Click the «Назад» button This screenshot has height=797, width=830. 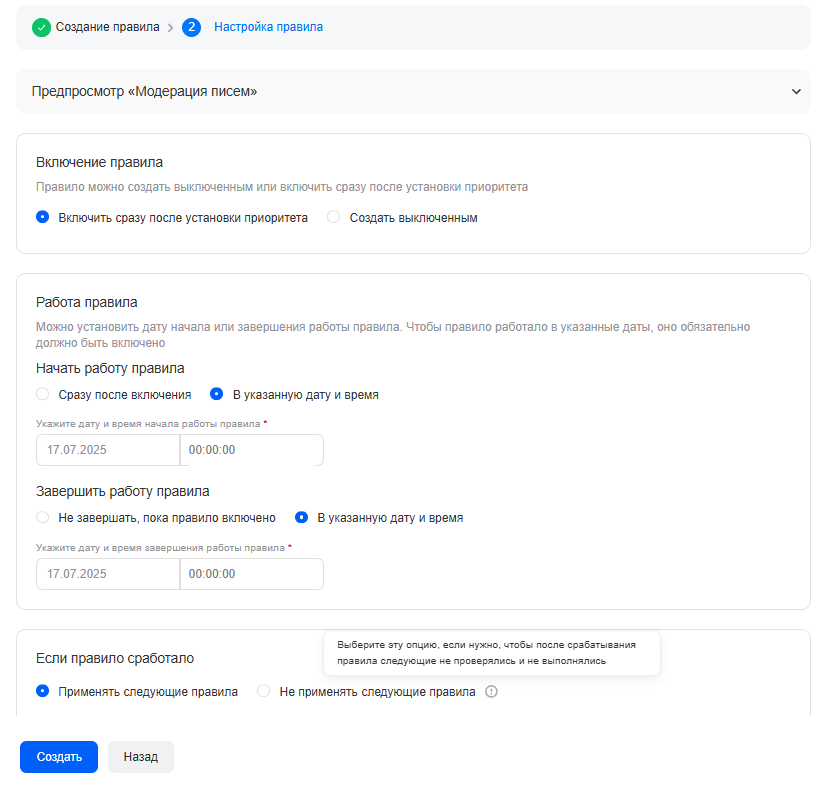click(x=141, y=757)
